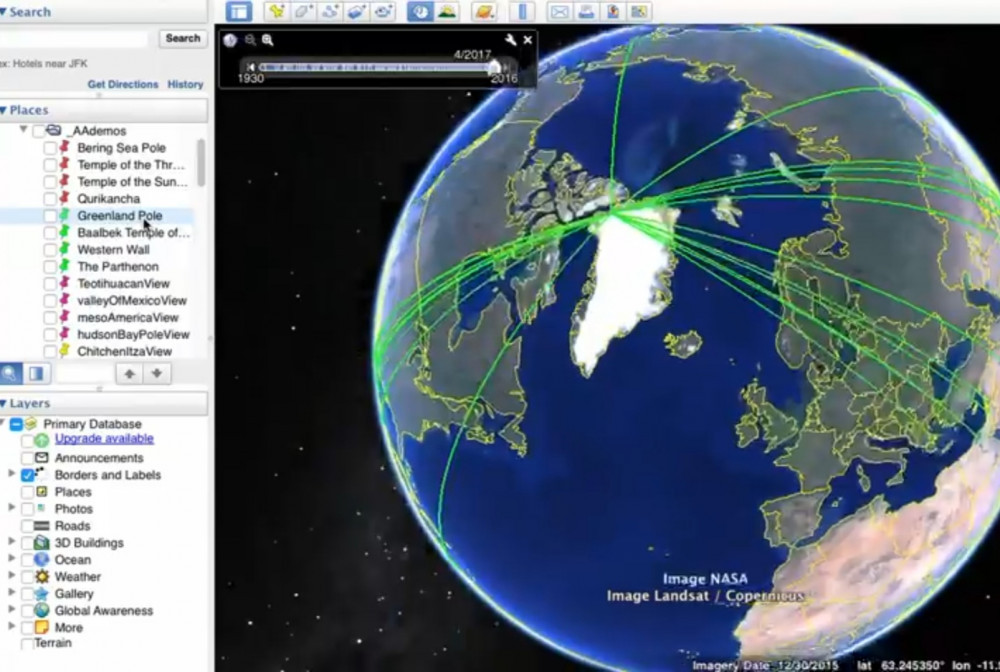1000x672 pixels.
Task: Enable the Roads layer checkbox
Action: tap(27, 526)
